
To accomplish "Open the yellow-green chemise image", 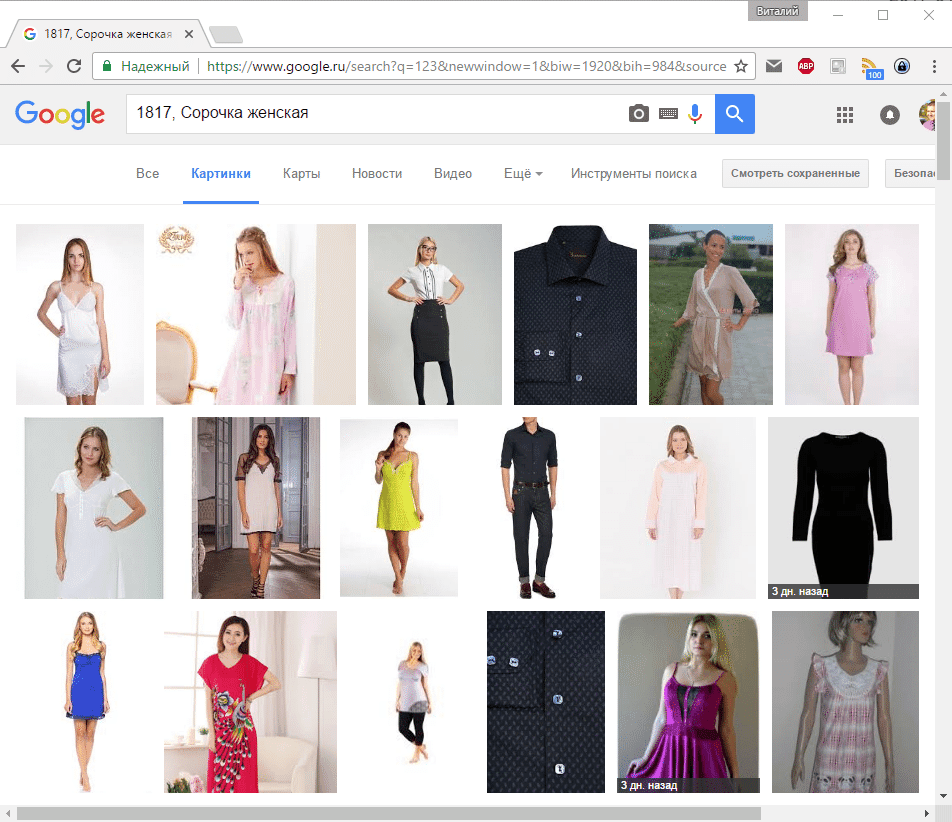I will click(x=399, y=507).
